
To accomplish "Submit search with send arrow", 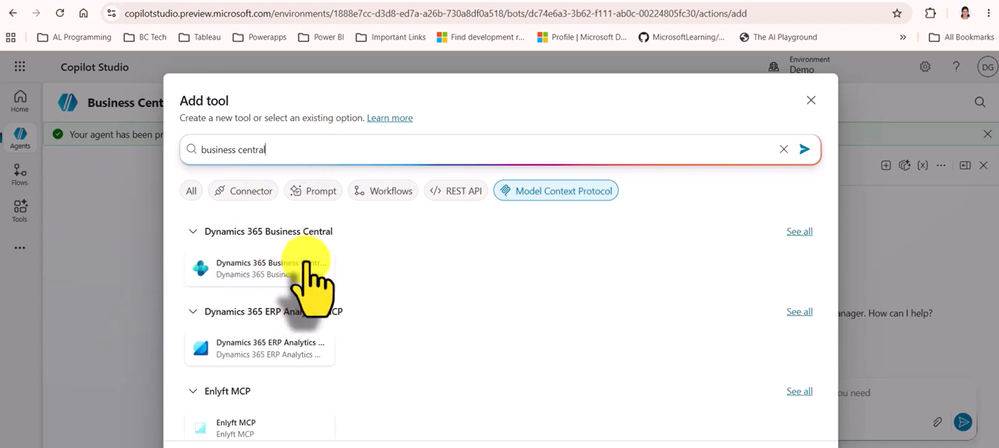I will point(805,149).
